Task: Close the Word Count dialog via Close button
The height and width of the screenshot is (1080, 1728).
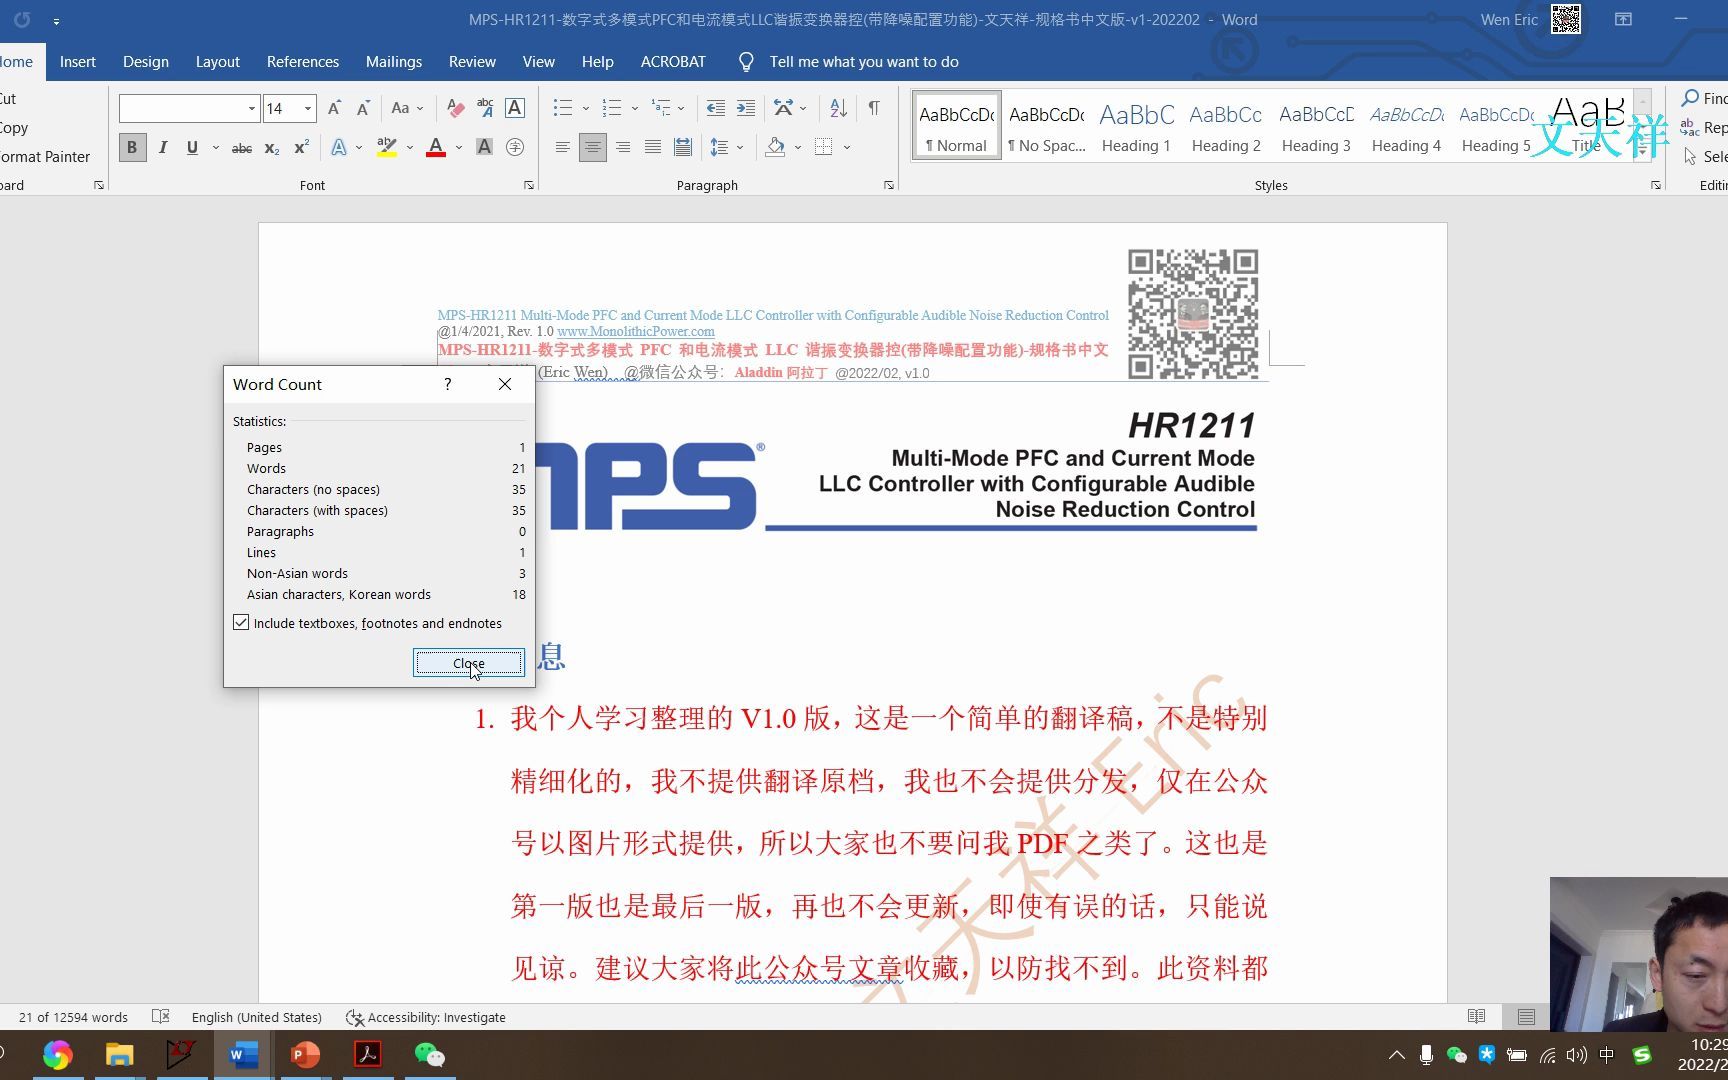Action: (x=468, y=662)
